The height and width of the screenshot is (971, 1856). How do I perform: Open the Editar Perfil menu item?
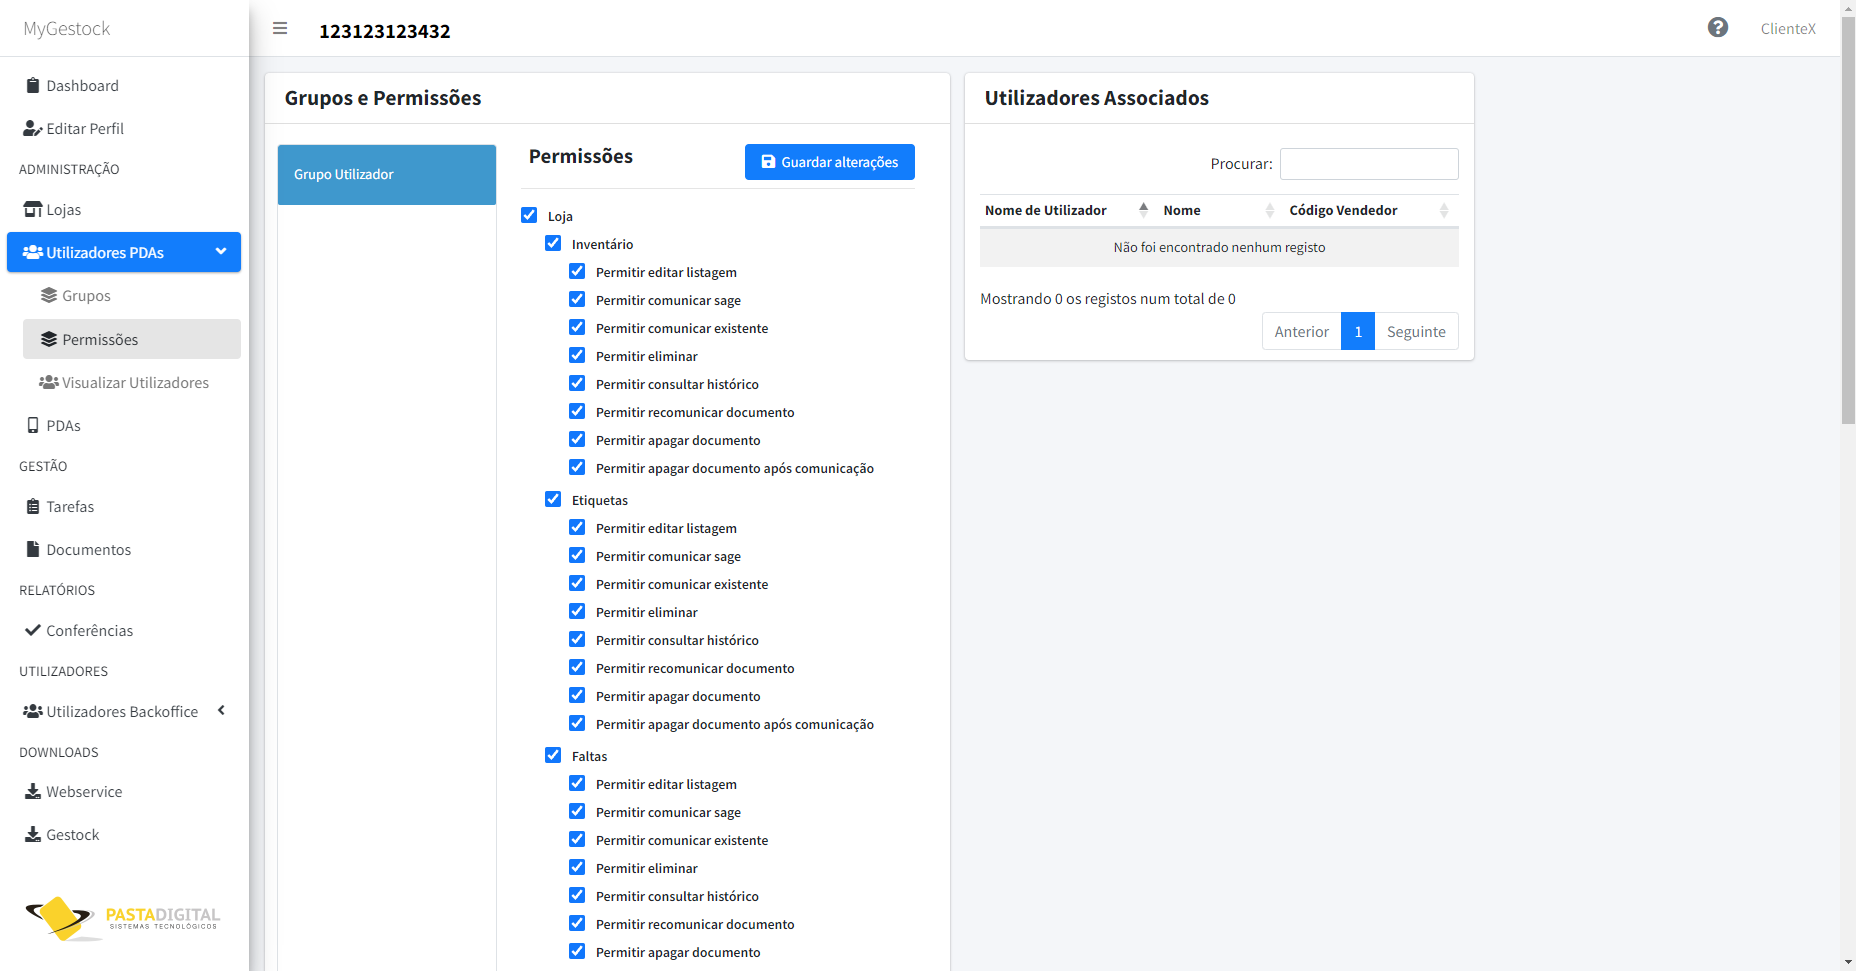tap(124, 129)
